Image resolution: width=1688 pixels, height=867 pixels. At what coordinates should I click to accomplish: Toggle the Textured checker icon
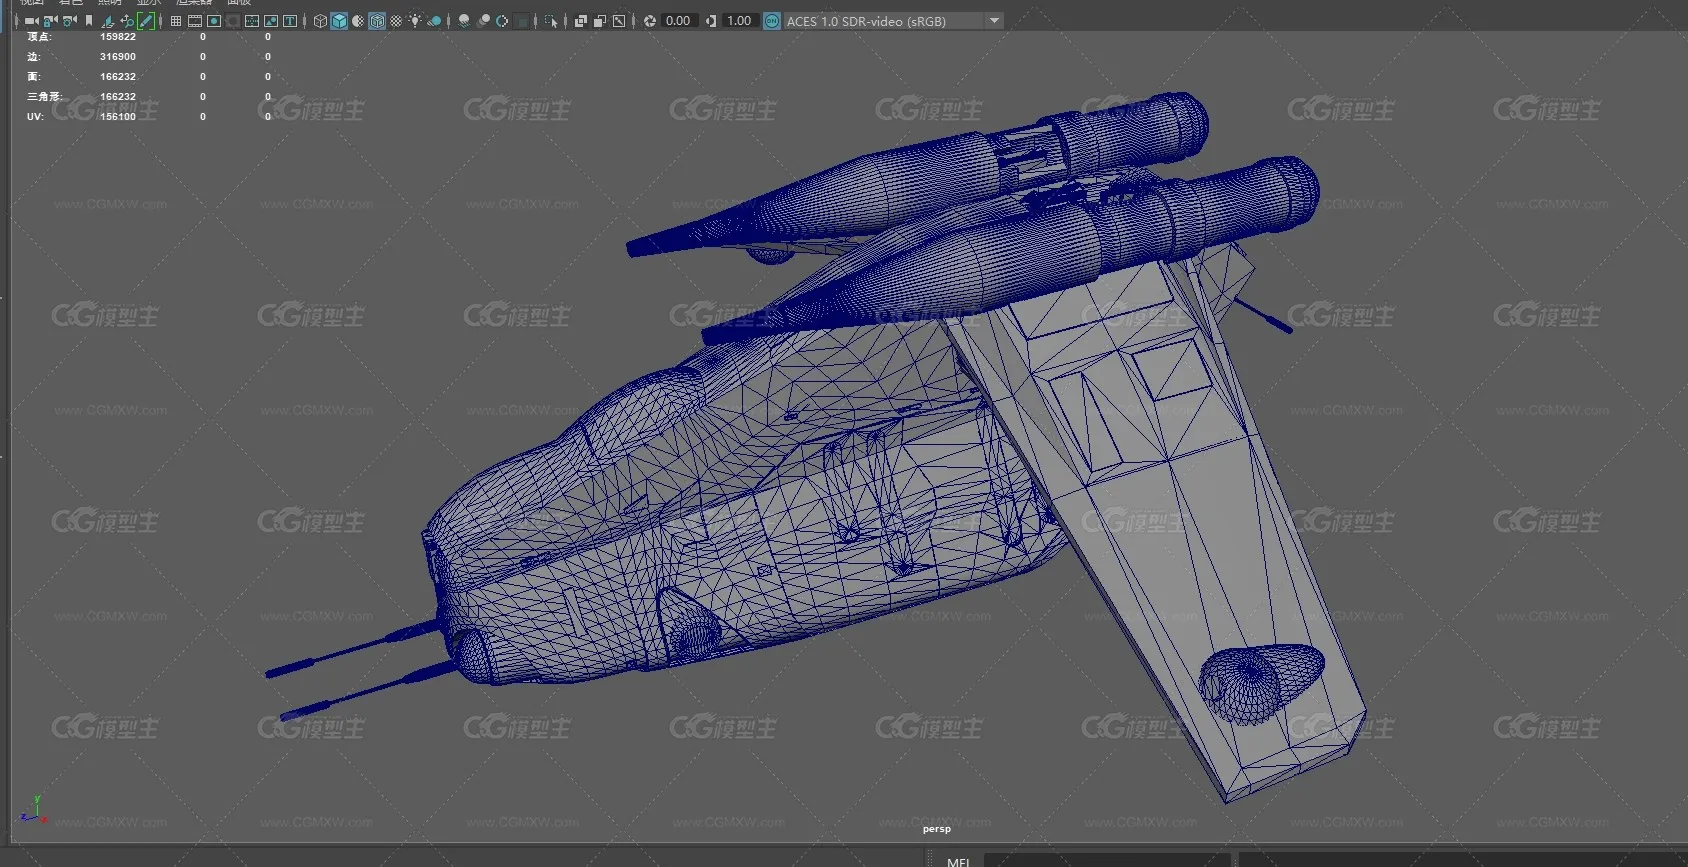[x=396, y=21]
